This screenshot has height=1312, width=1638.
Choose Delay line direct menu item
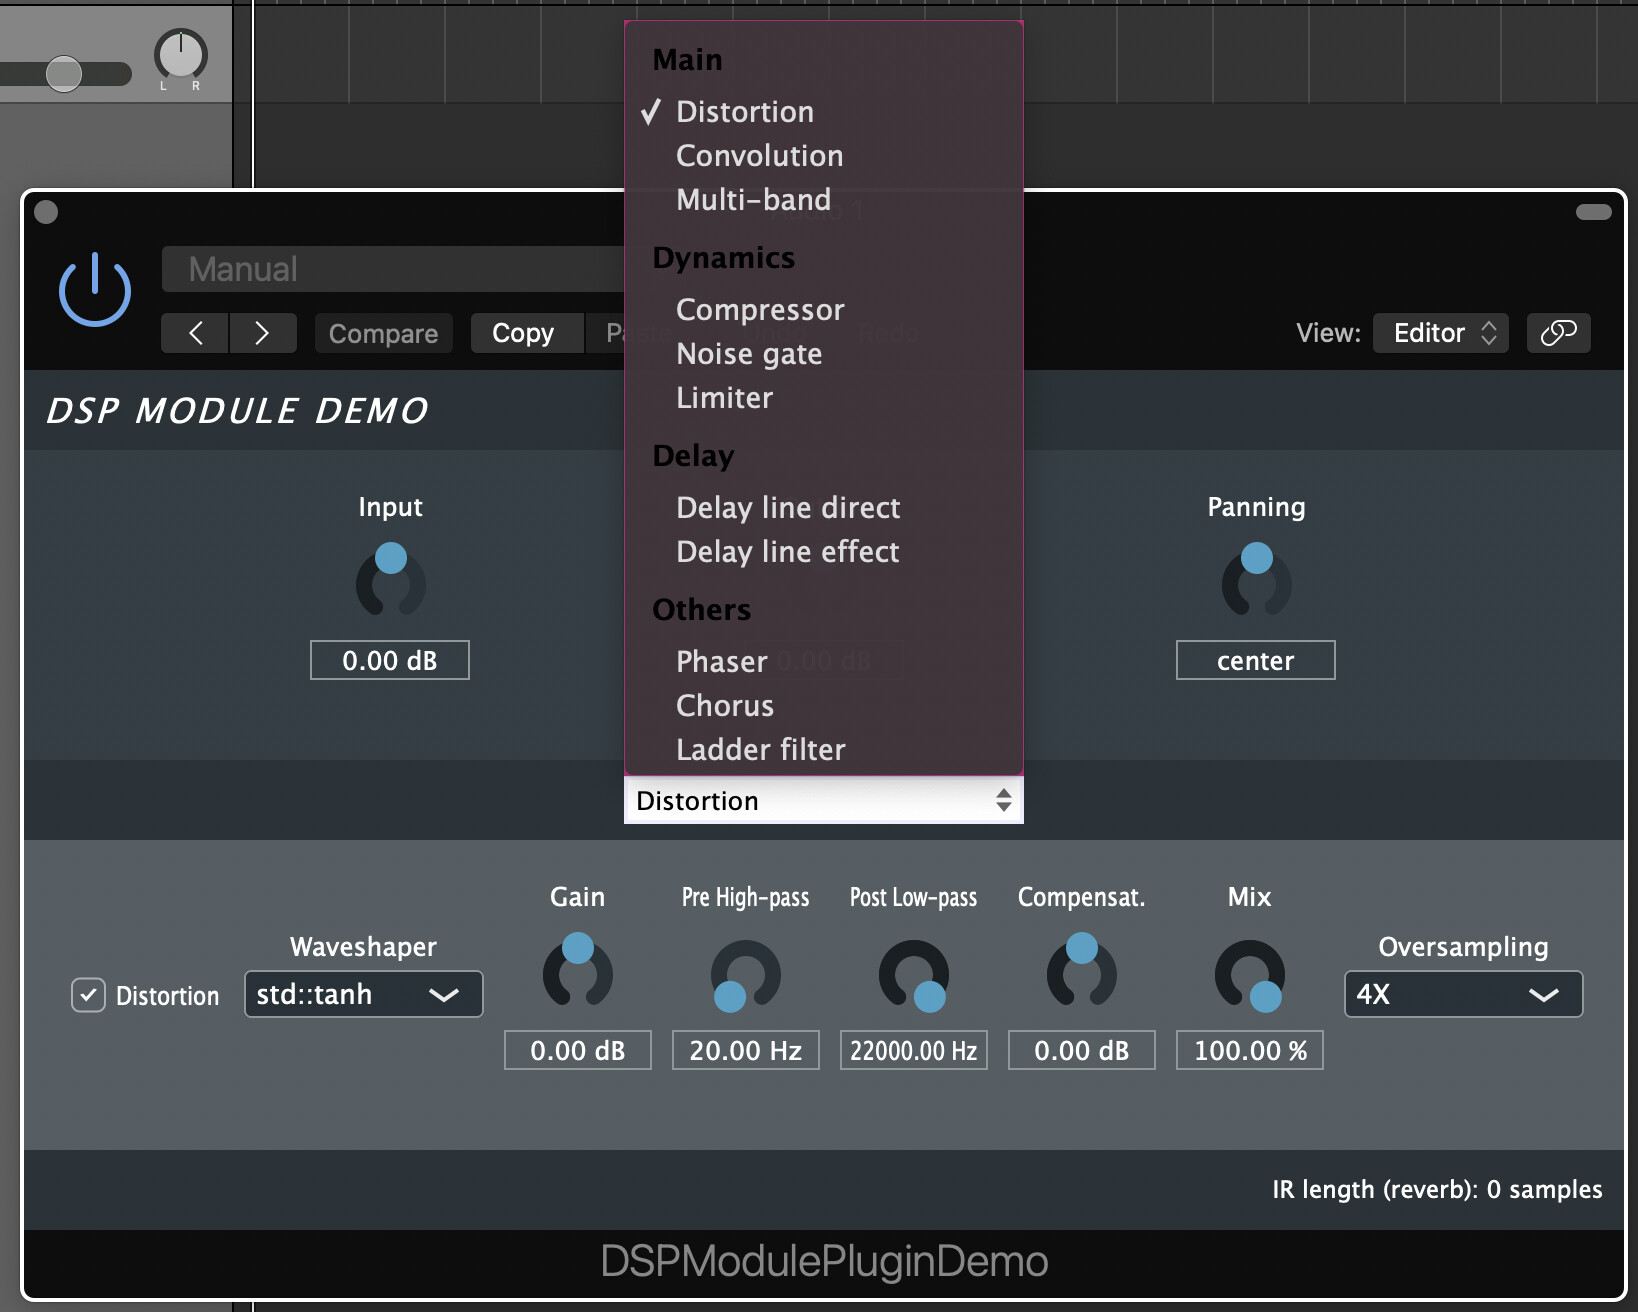point(824,508)
